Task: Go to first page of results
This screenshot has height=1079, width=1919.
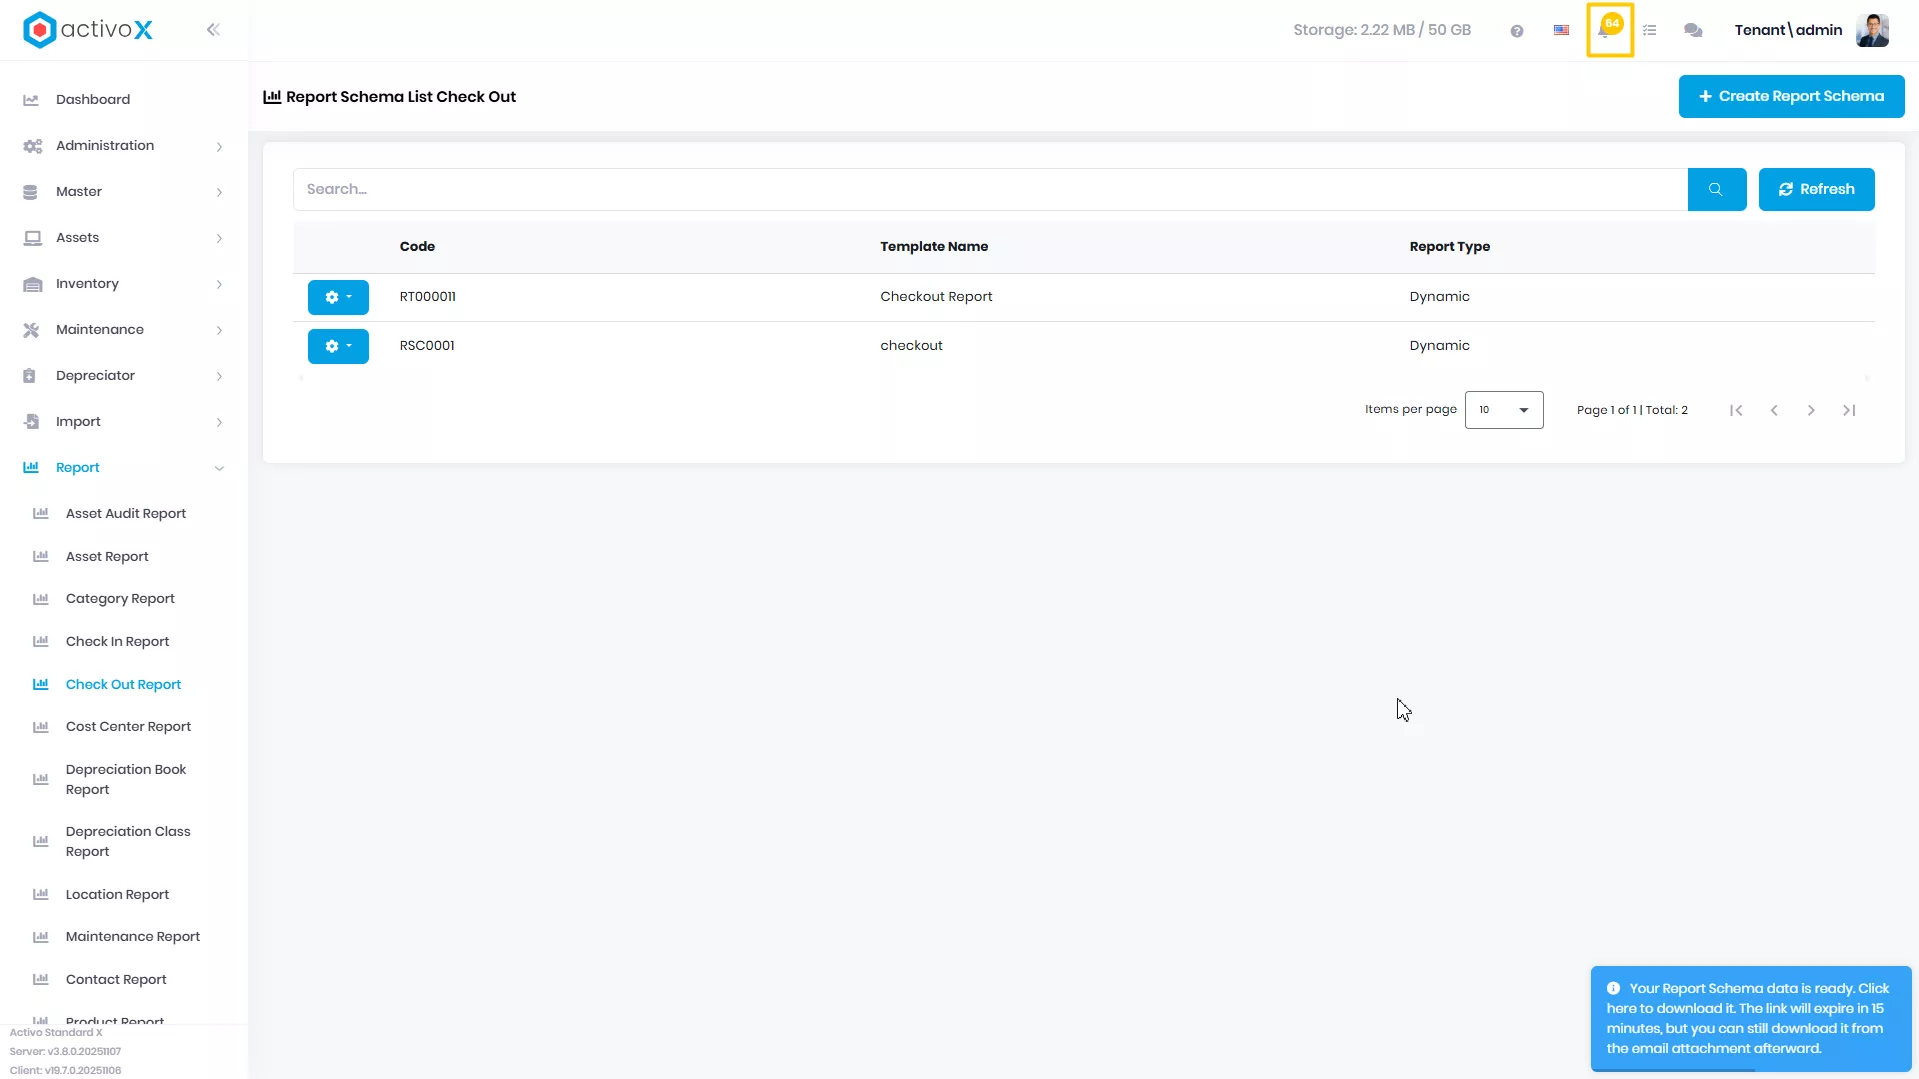Action: point(1736,410)
